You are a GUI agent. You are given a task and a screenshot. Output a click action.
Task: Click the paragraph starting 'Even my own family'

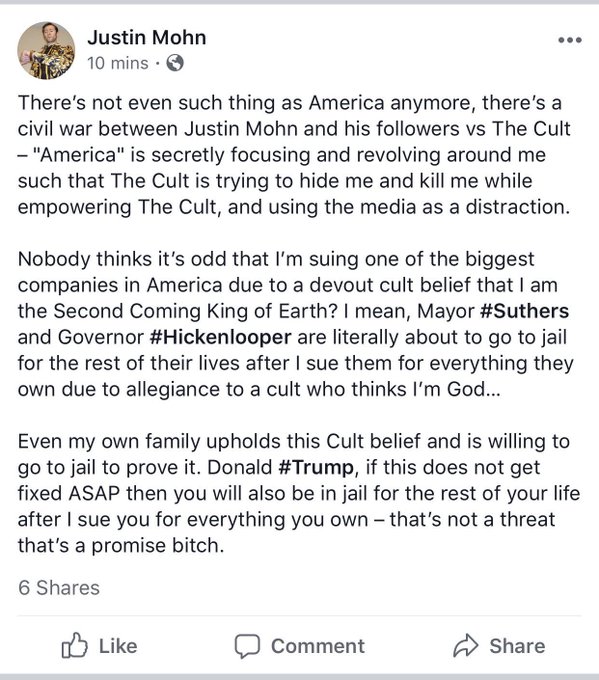(298, 494)
